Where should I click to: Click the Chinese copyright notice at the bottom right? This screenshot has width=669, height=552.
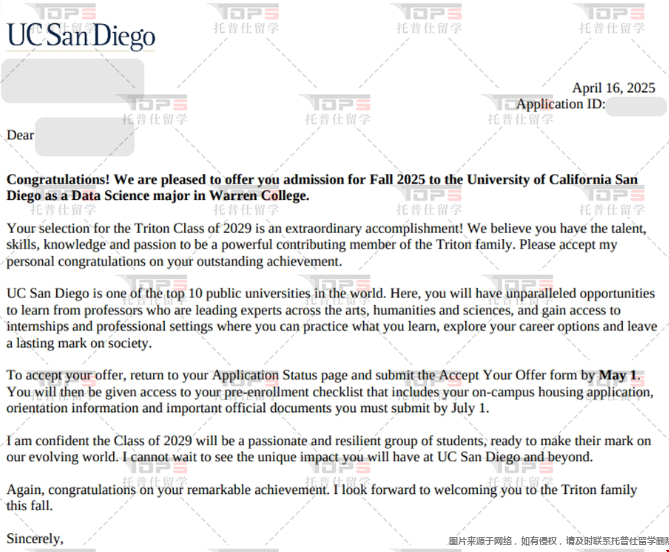(558, 541)
